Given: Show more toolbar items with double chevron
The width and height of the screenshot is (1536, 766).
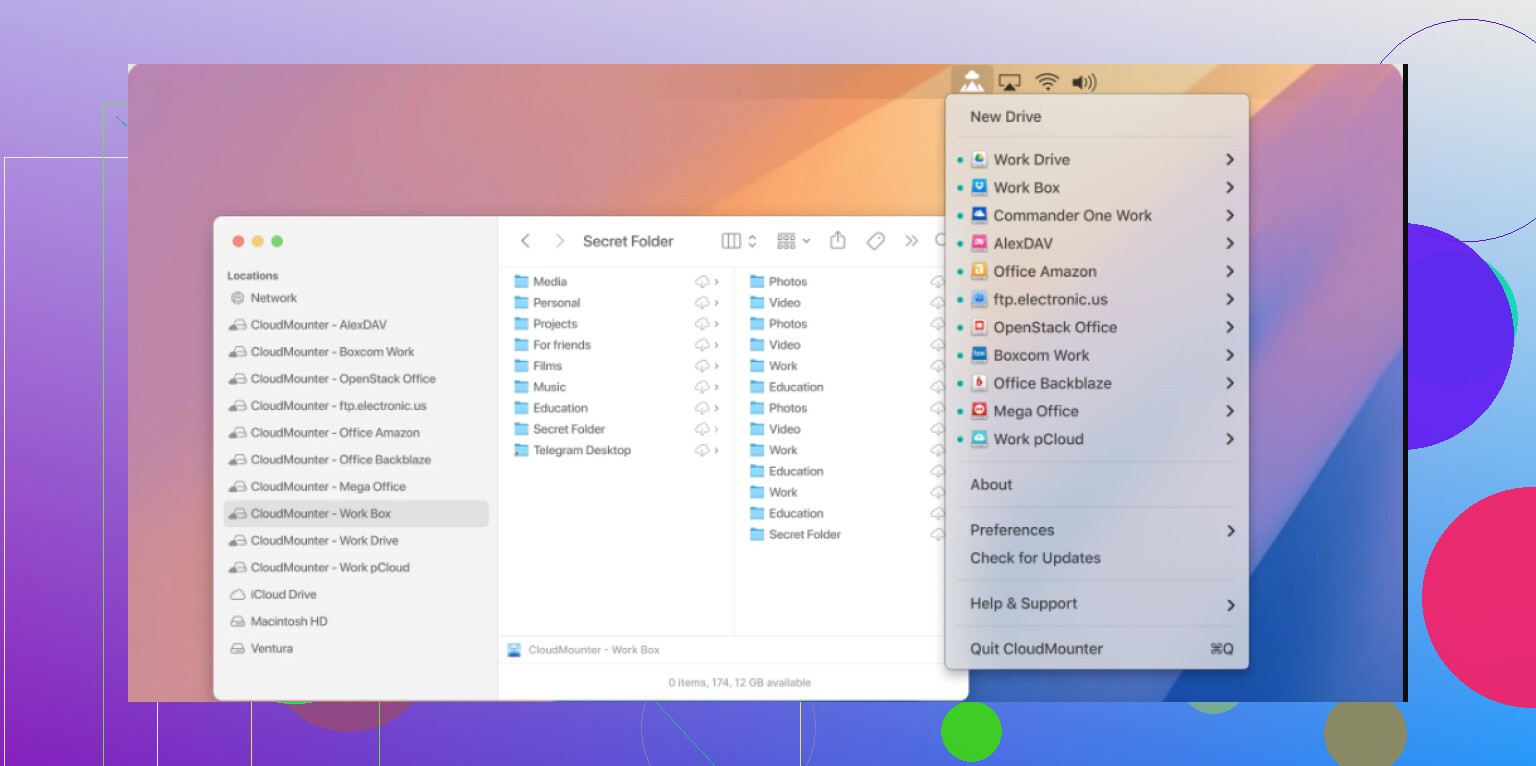Looking at the screenshot, I should coord(911,241).
